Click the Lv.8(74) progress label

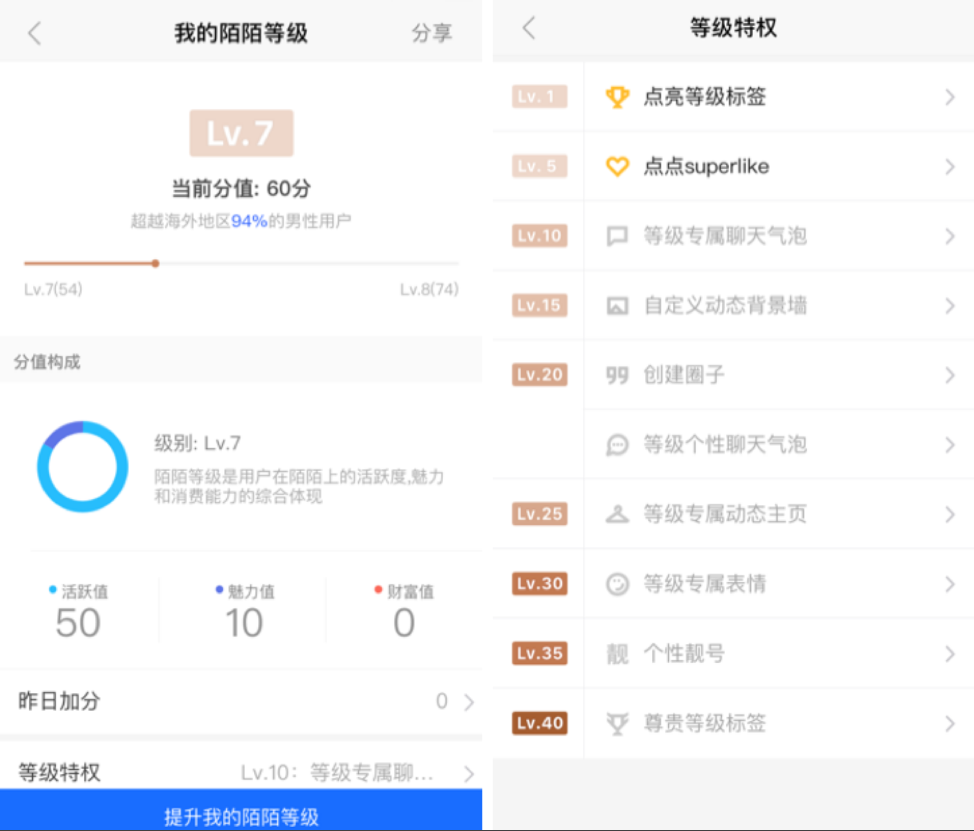tap(429, 289)
